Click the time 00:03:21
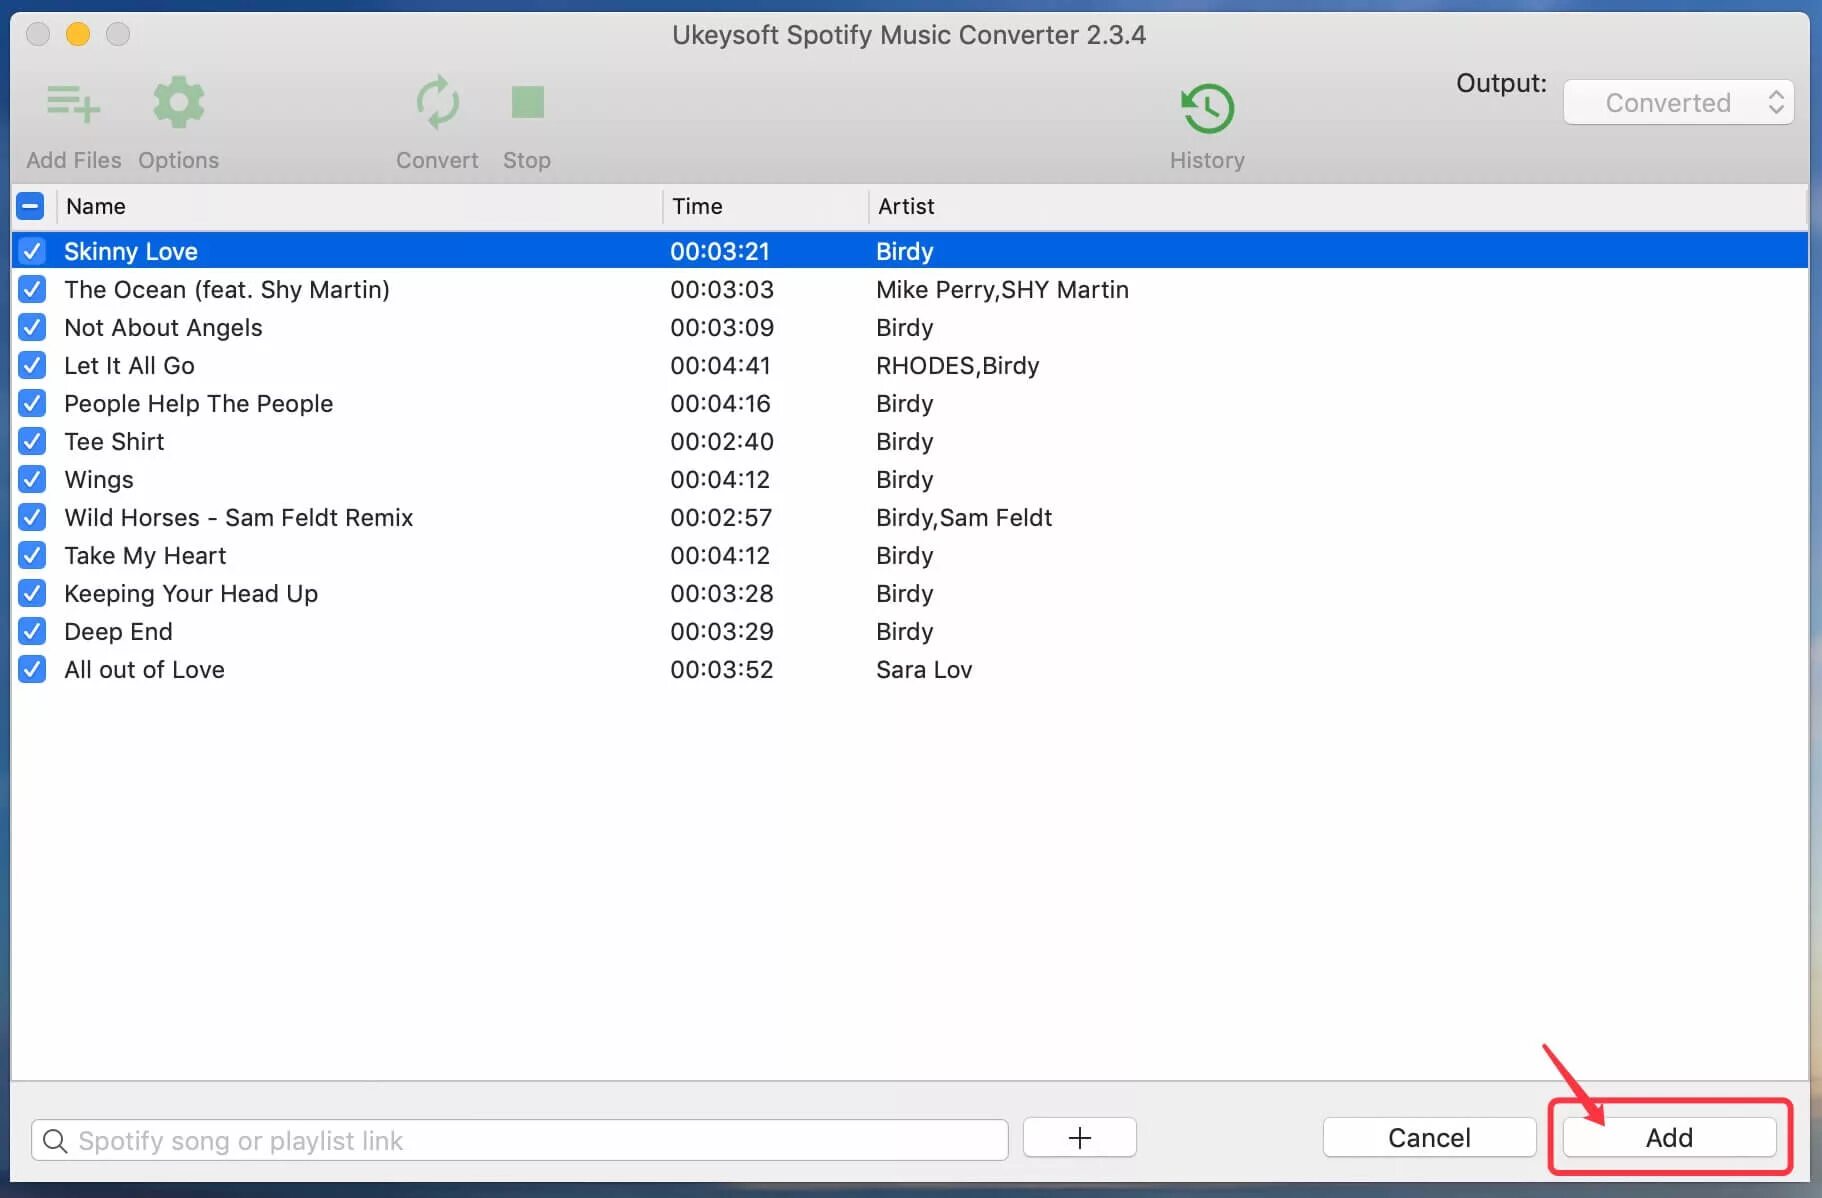Screen dimensions: 1822x1198 click(x=720, y=251)
